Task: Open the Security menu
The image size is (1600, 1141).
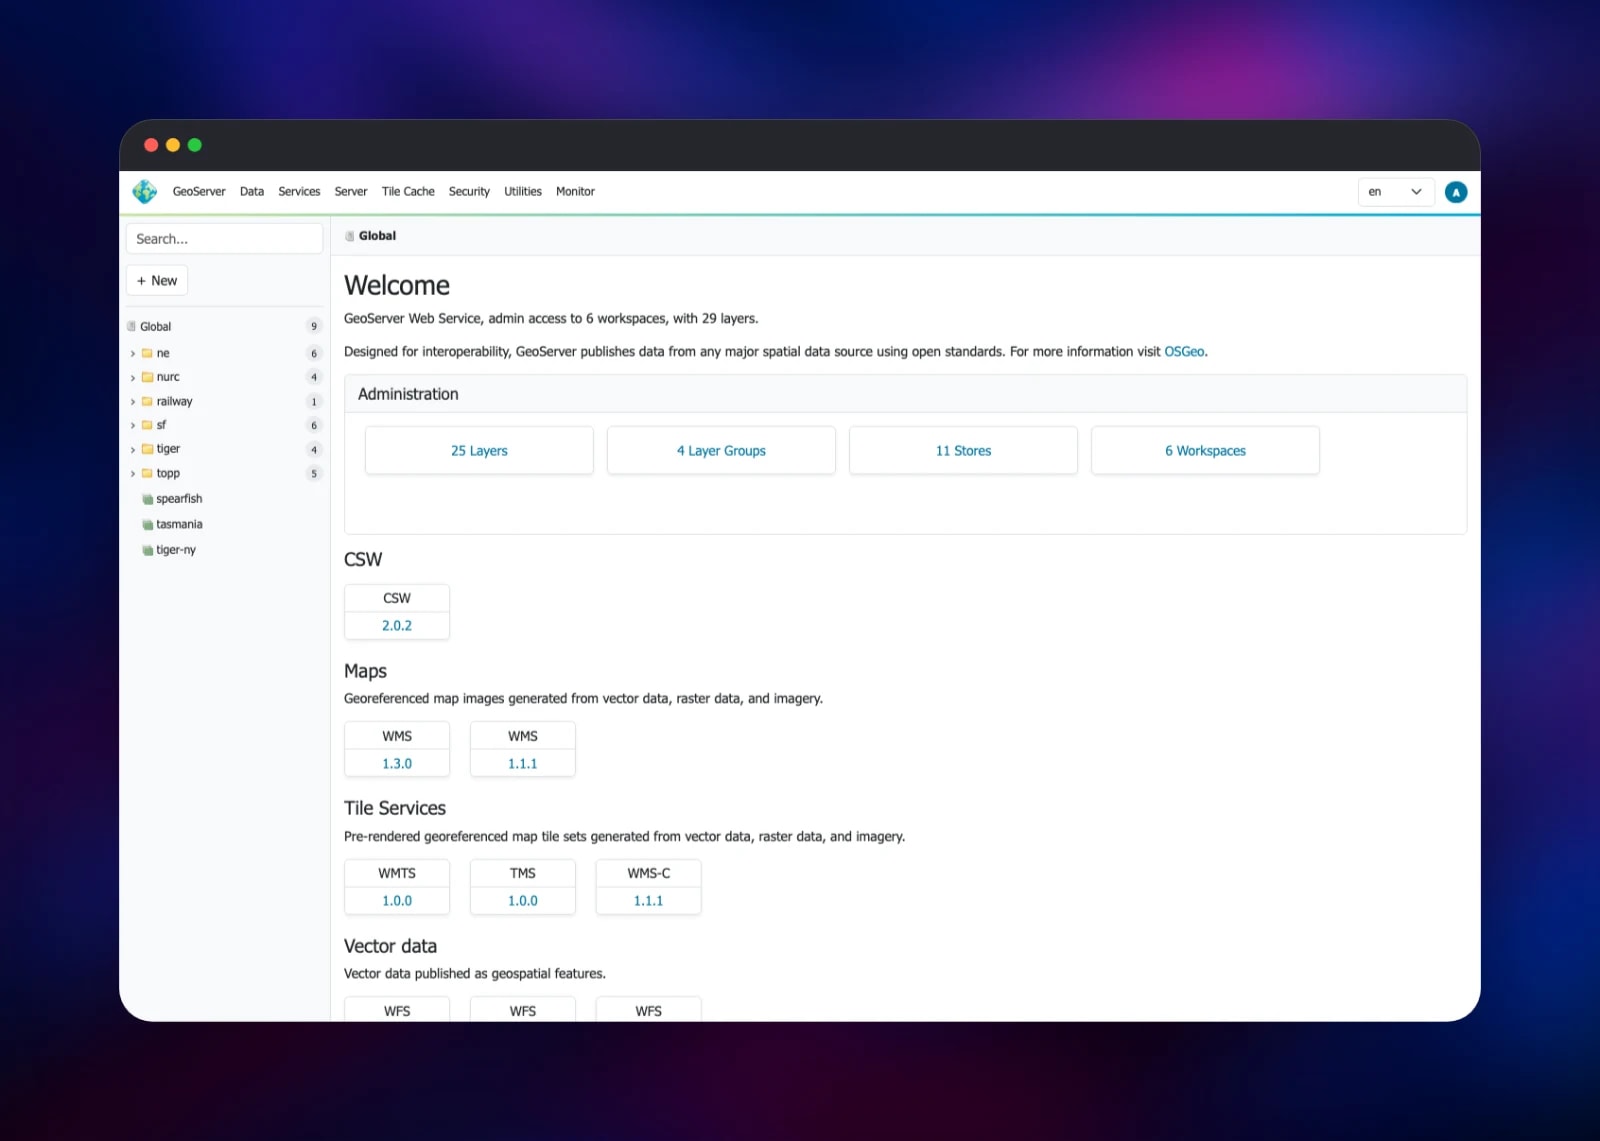Action: click(469, 191)
